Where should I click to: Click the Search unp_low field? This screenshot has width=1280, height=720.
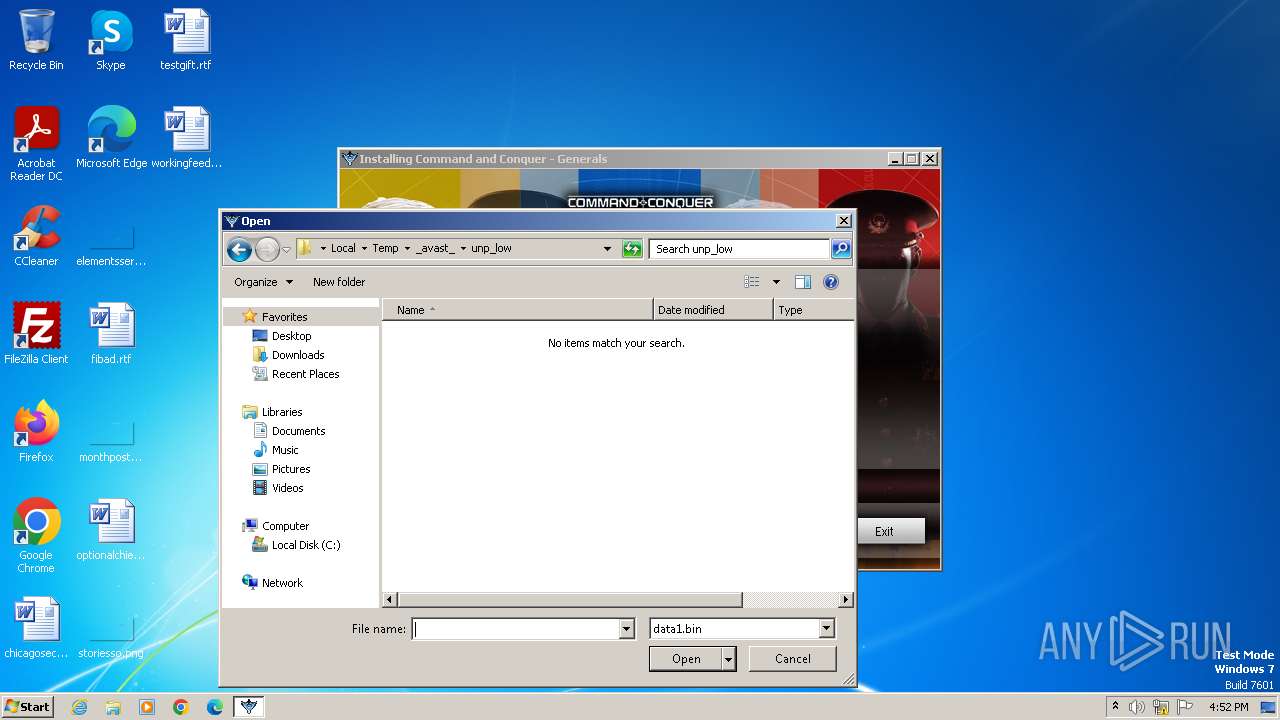(739, 249)
